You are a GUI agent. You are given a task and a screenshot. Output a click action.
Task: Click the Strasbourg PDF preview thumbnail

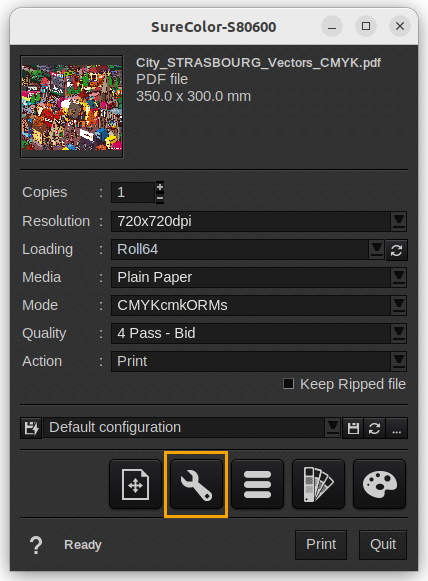(x=72, y=107)
